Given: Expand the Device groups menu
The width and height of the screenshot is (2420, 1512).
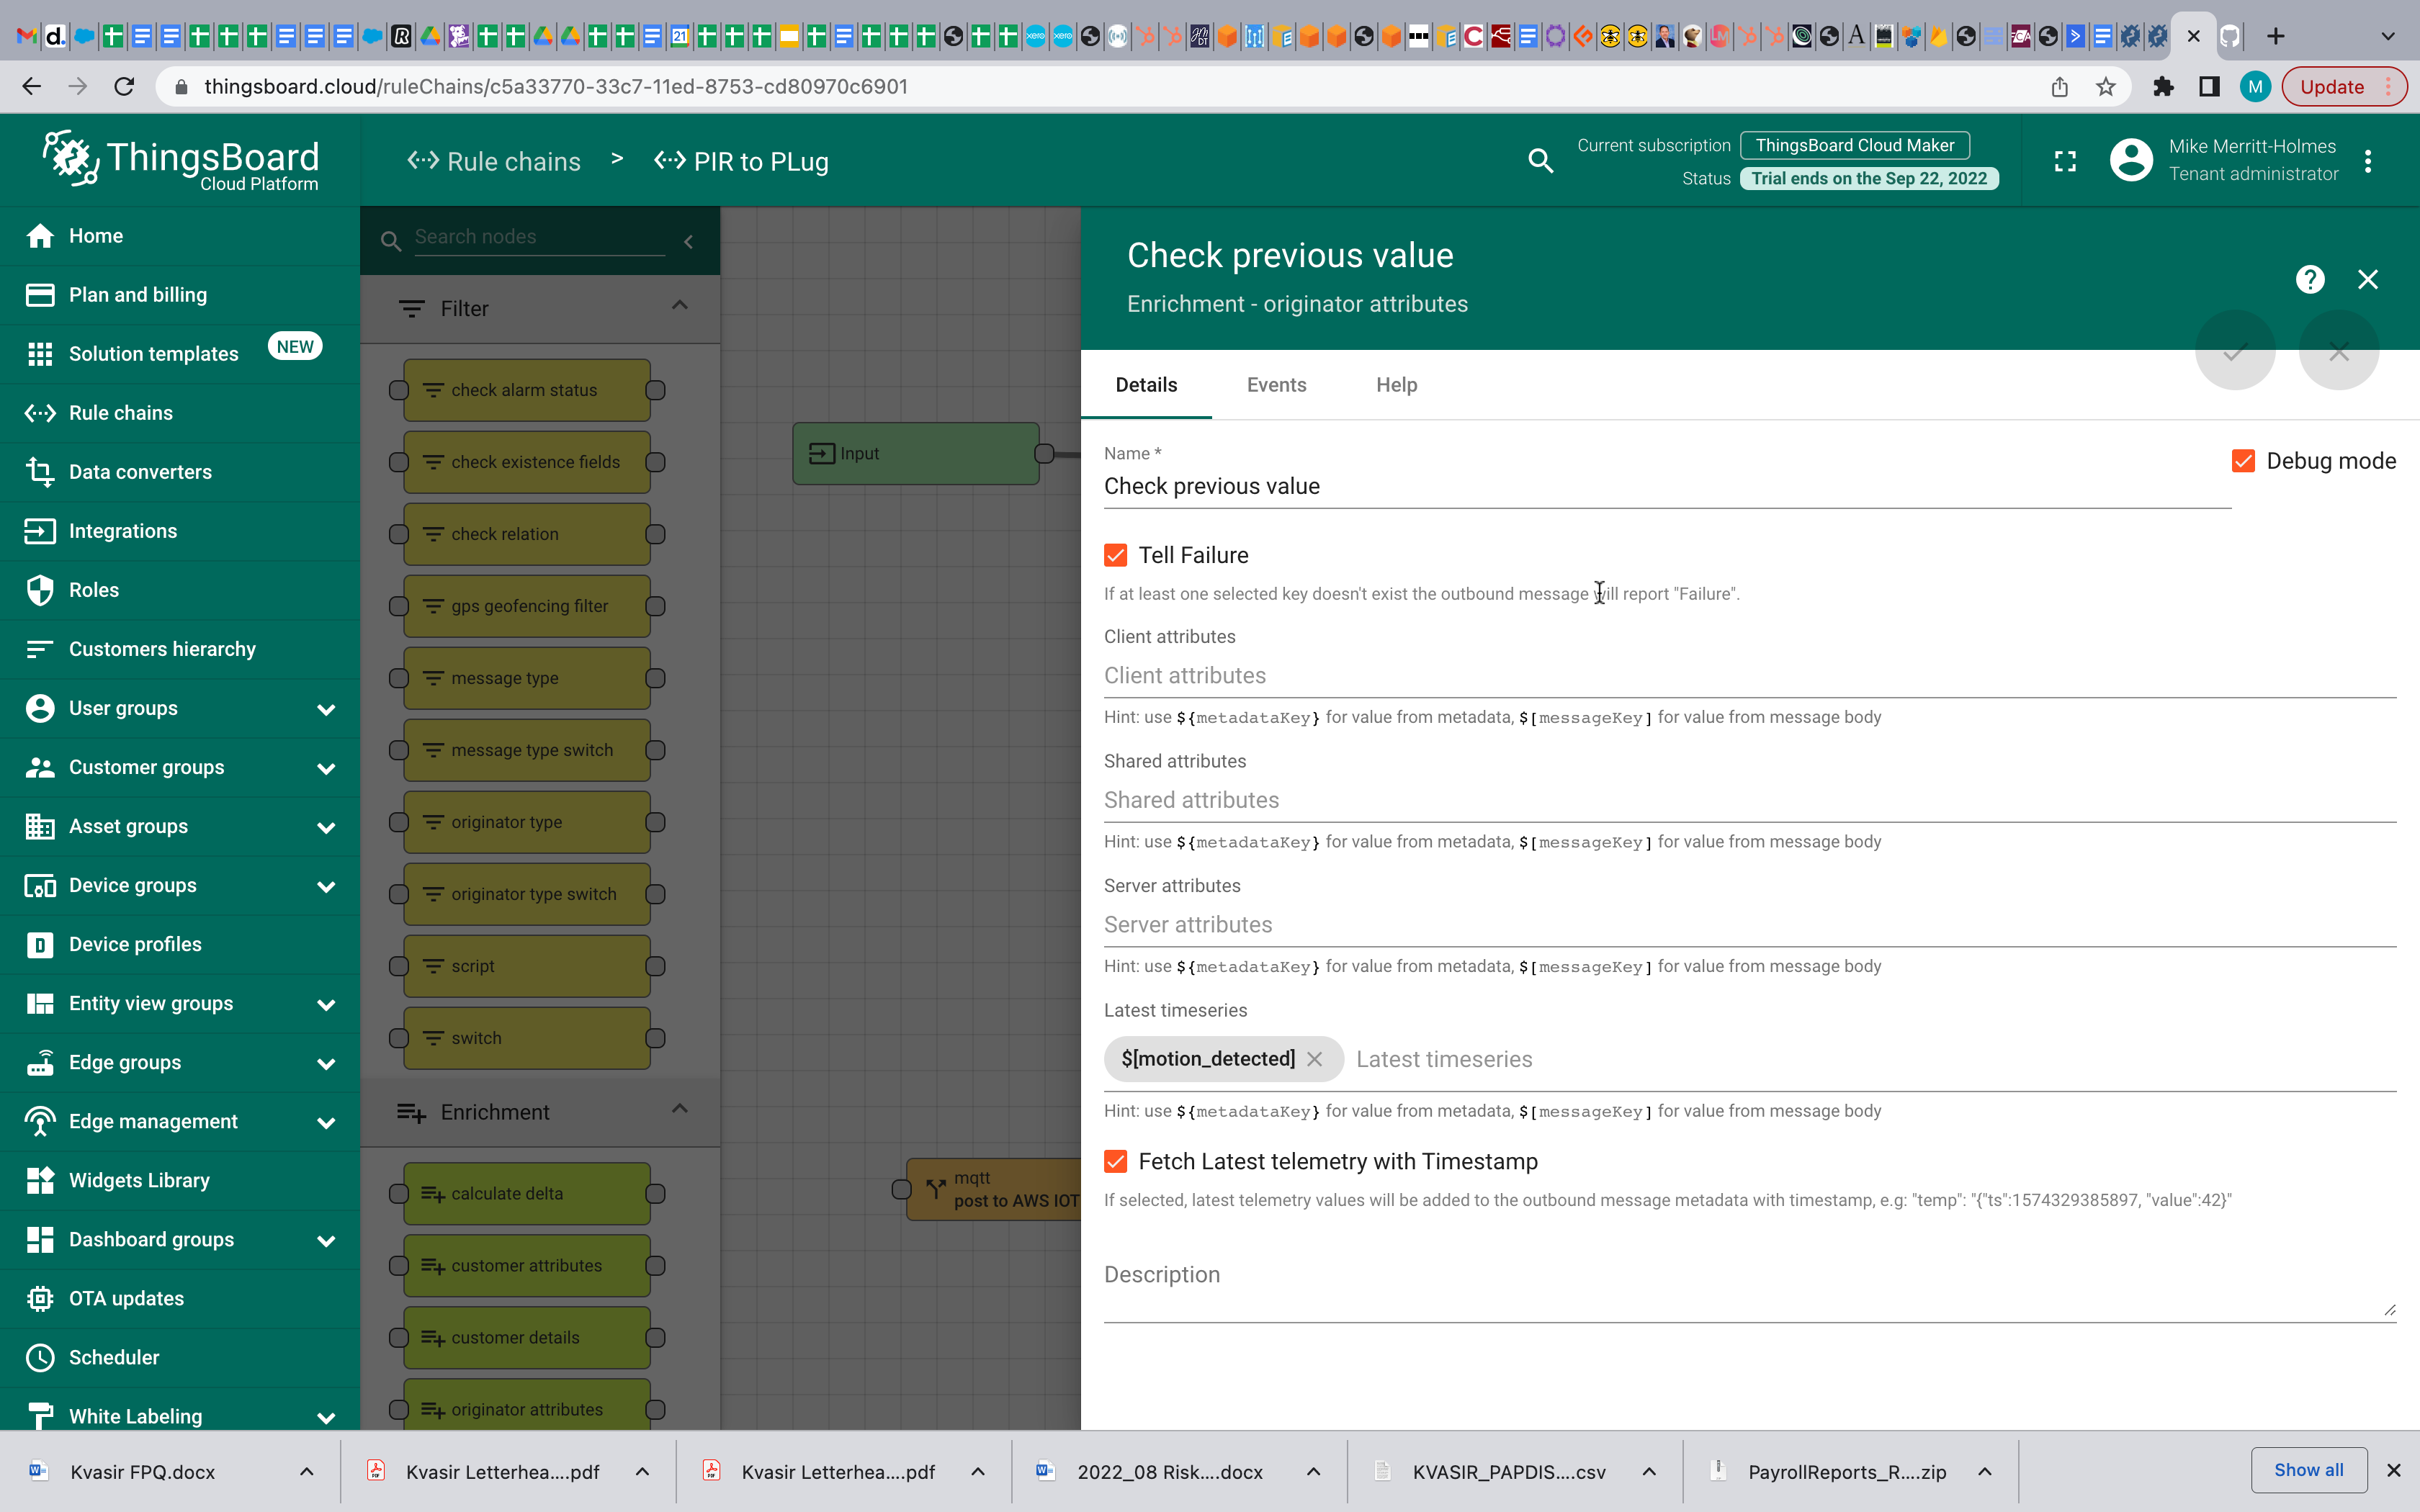Looking at the screenshot, I should coord(325,886).
